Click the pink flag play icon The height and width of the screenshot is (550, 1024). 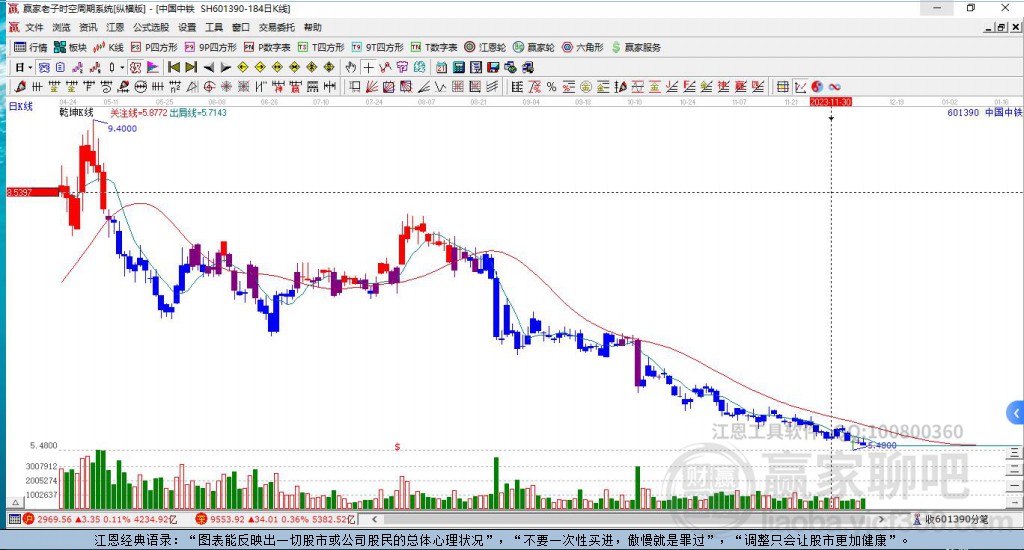[153, 67]
